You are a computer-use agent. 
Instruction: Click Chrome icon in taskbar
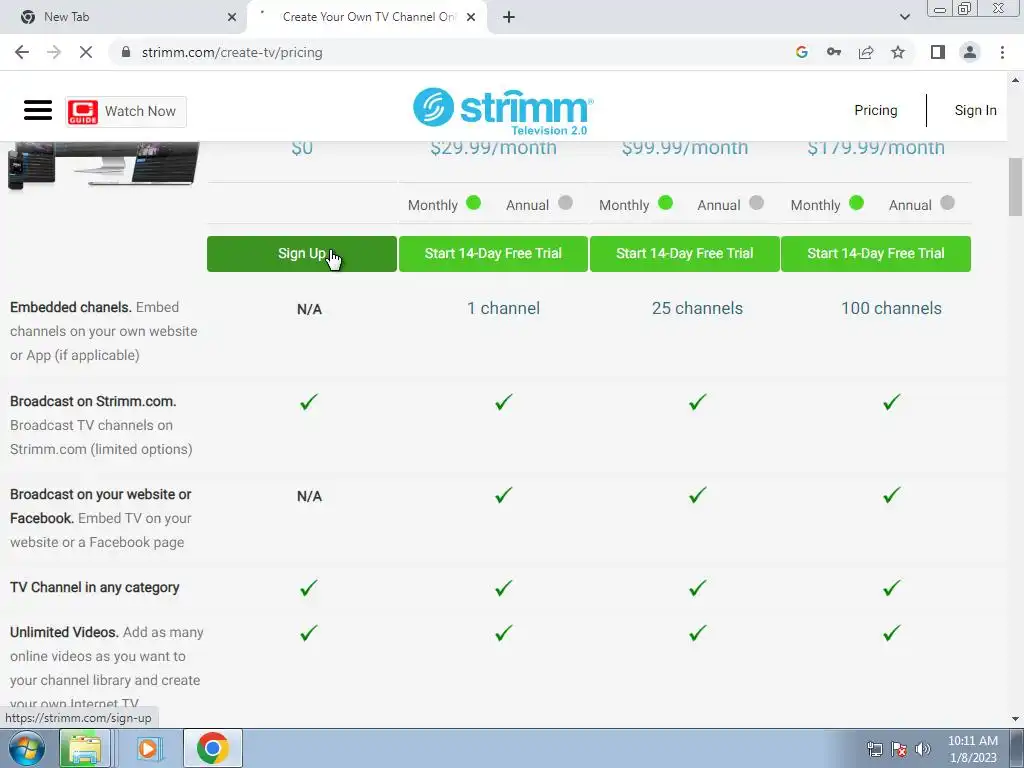click(x=213, y=748)
